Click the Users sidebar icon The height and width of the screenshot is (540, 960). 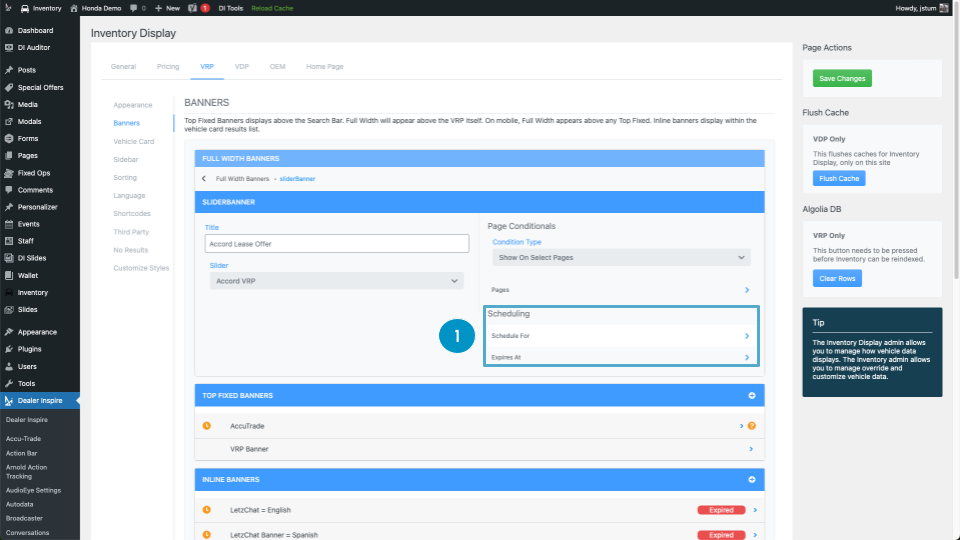pos(9,366)
